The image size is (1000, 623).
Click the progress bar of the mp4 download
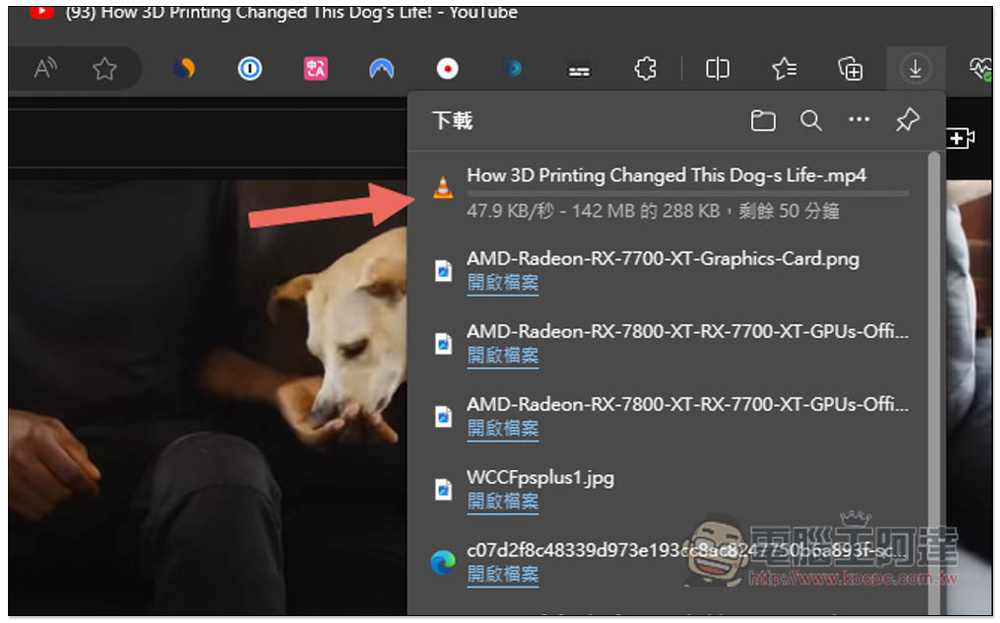point(688,193)
